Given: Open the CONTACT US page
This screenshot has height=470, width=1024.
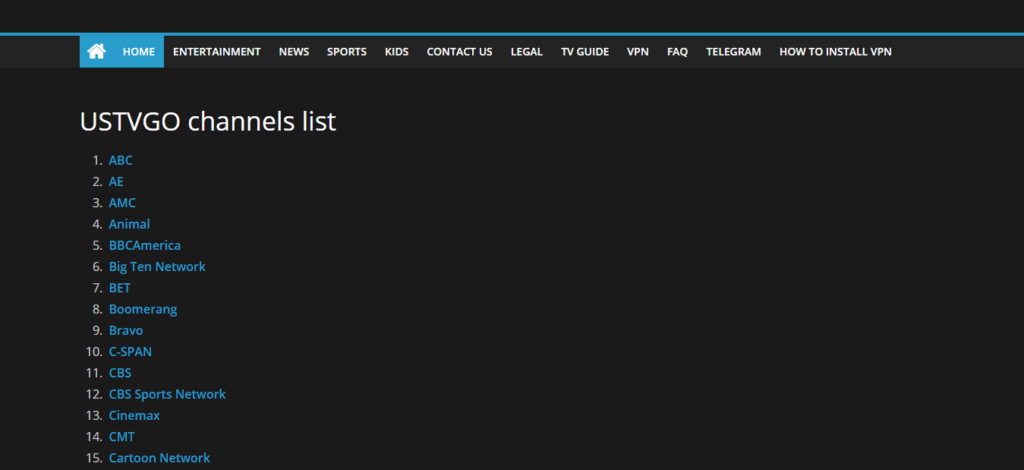Looking at the screenshot, I should (460, 52).
